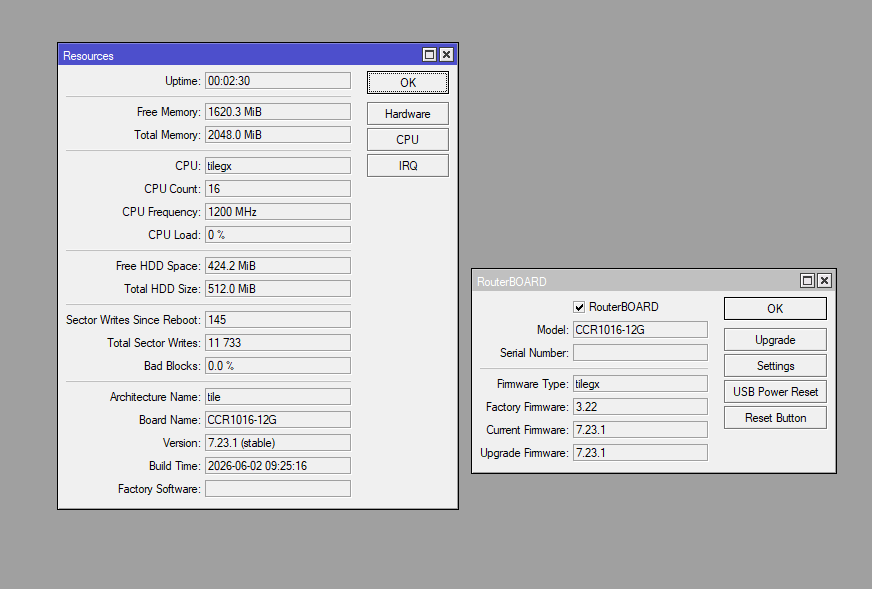872x589 pixels.
Task: Click the "Current Firmware:" label
Action: point(527,430)
